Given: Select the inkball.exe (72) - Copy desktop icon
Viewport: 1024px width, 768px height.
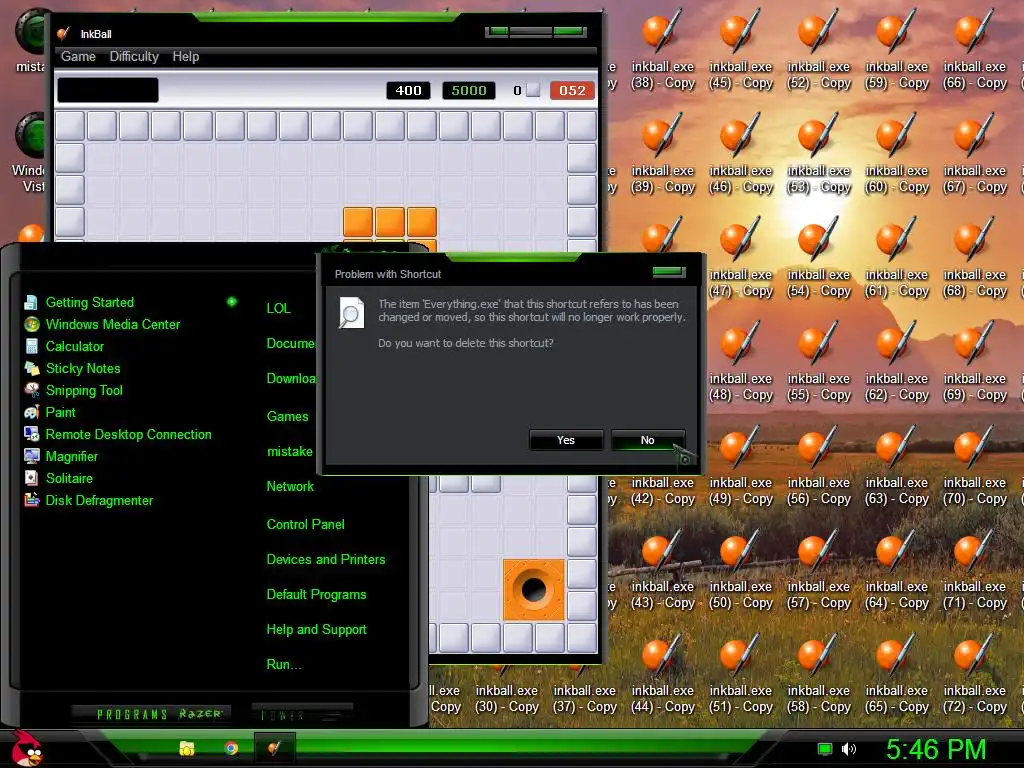Looking at the screenshot, I should tap(974, 674).
